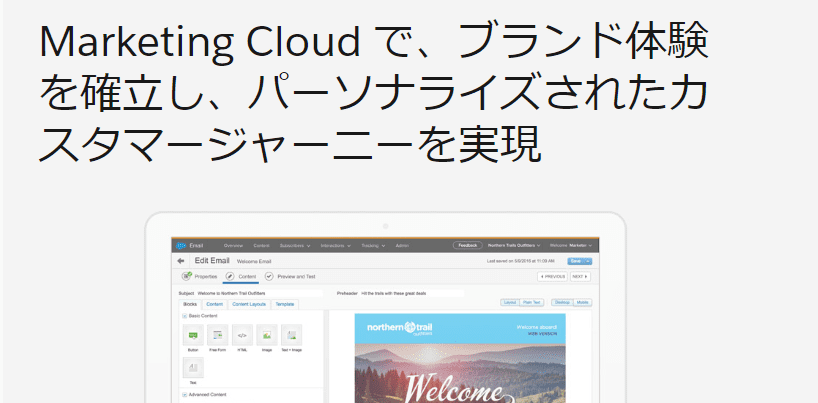Open the Content item in top navigation
The width and height of the screenshot is (818, 403).
tap(261, 245)
